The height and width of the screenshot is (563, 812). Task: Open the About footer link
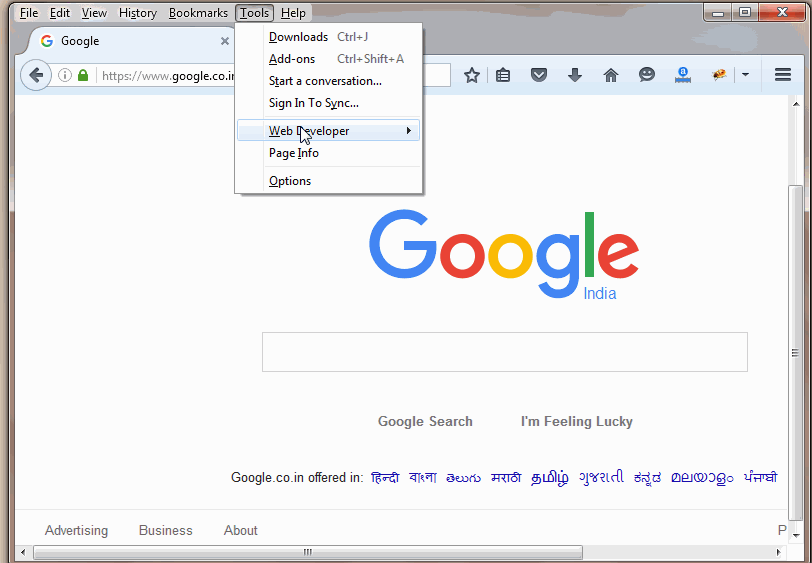[x=241, y=530]
